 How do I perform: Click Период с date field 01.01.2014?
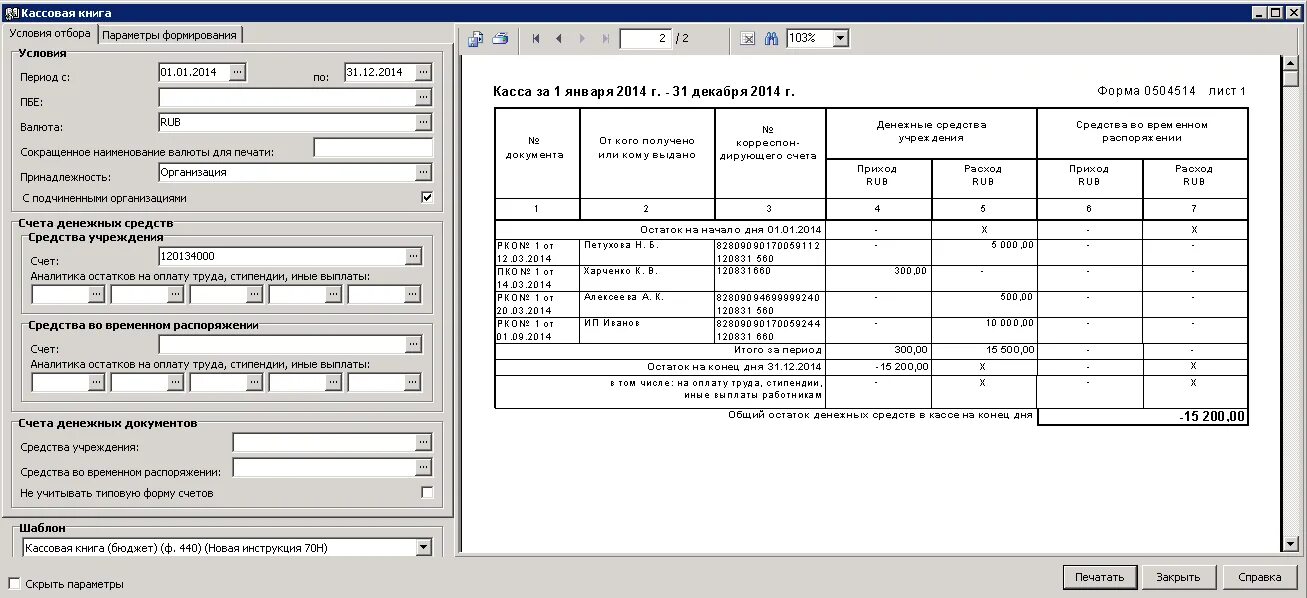click(193, 72)
